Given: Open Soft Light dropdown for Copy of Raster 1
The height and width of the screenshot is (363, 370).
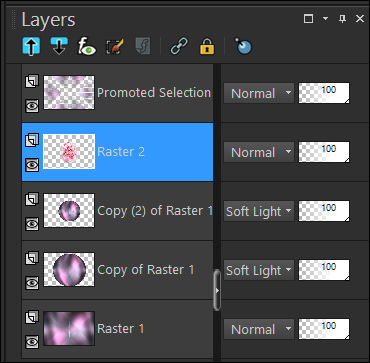Looking at the screenshot, I should point(259,270).
